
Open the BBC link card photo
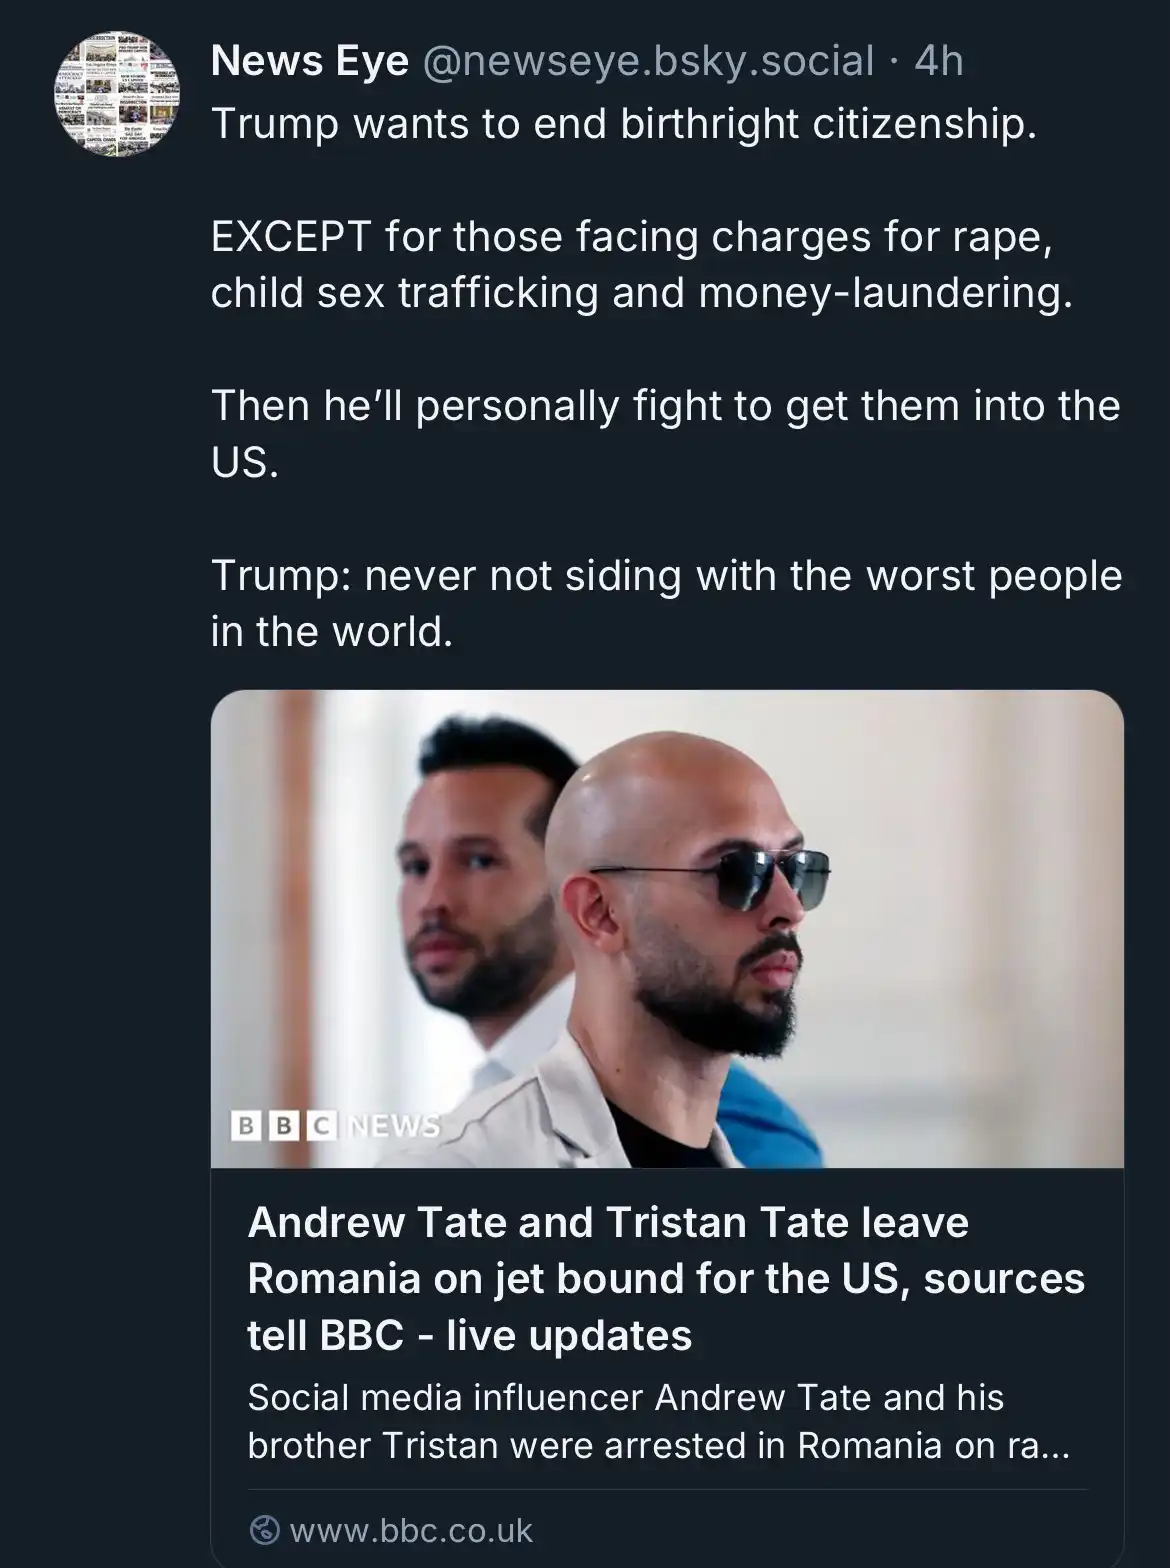tap(667, 929)
